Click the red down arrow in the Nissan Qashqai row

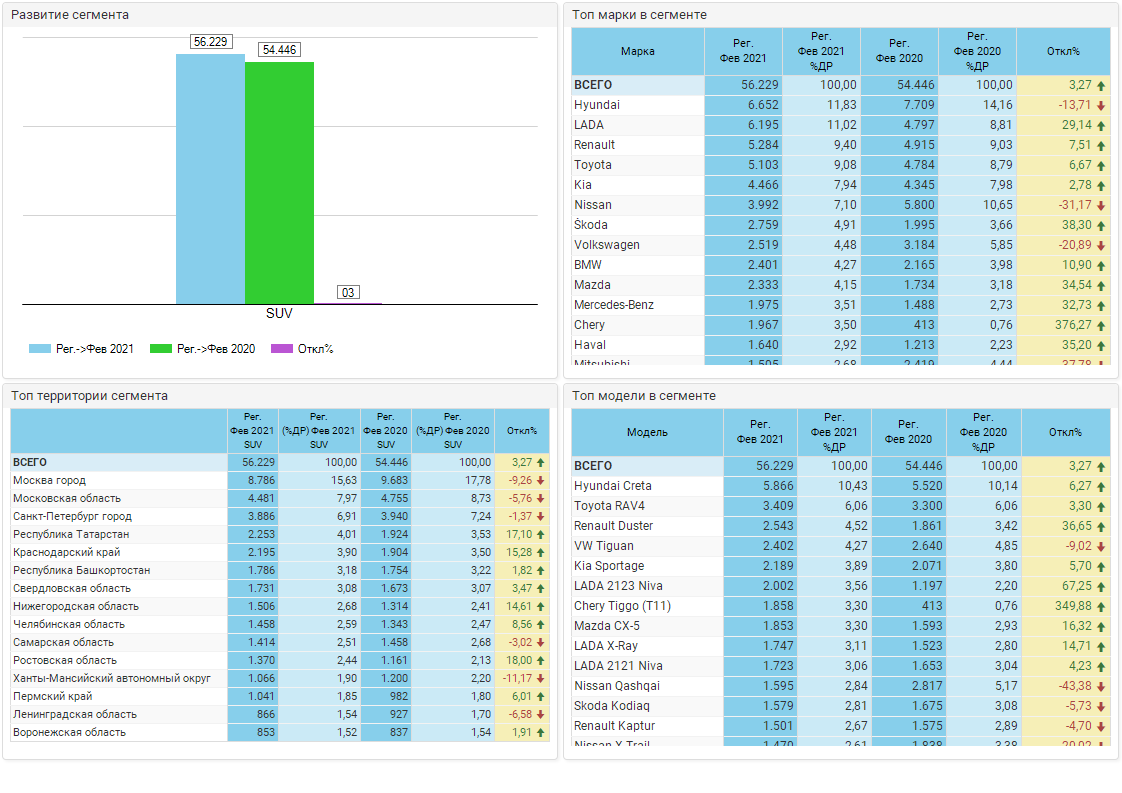coord(1101,687)
